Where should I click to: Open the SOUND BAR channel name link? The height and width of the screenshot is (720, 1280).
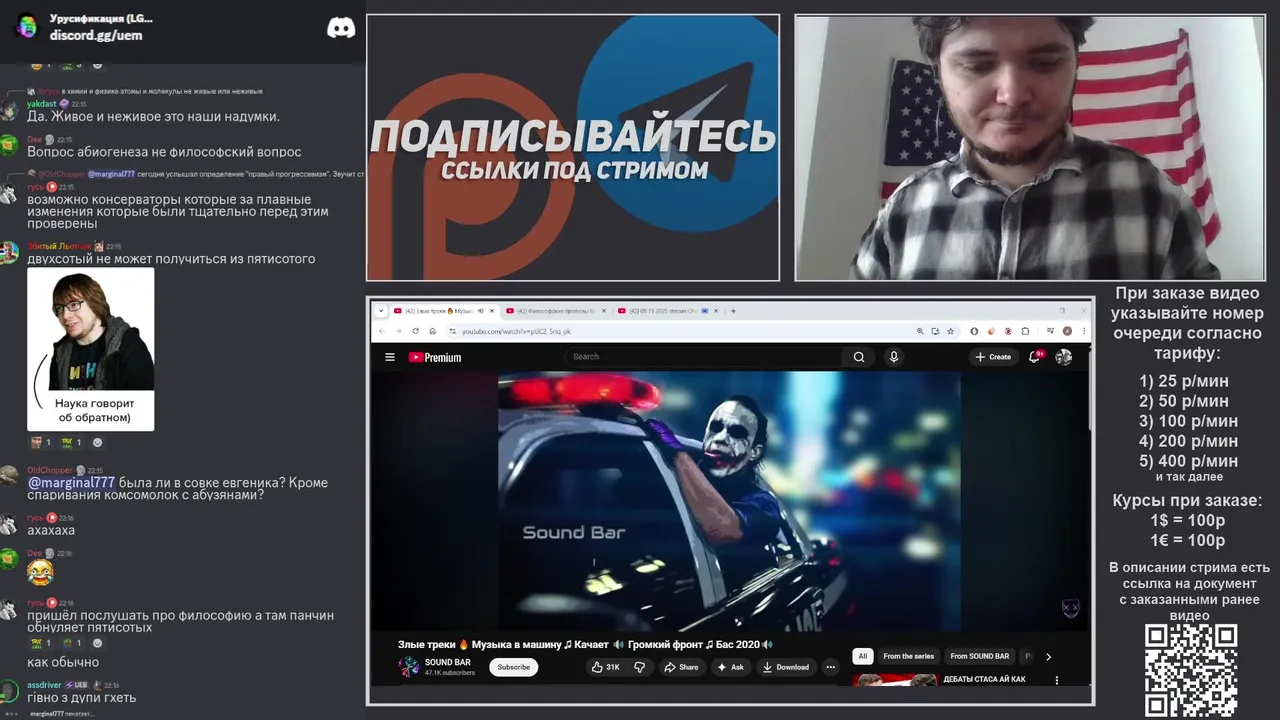447,662
